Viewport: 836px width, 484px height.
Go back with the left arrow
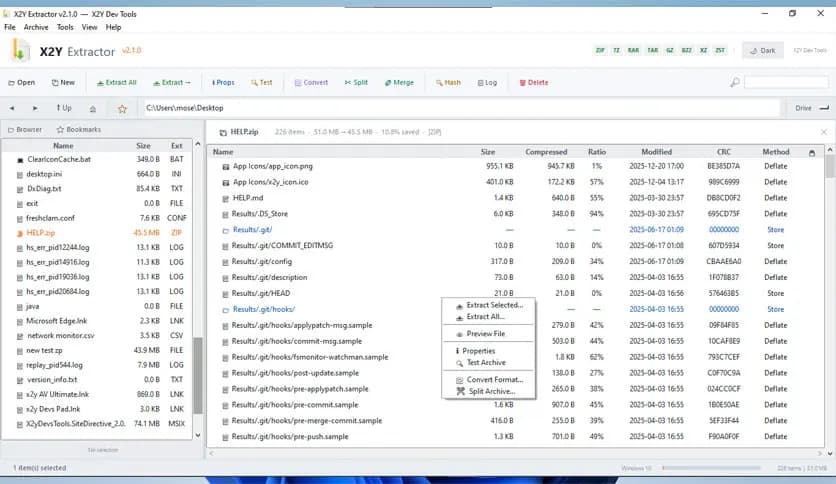click(12, 108)
